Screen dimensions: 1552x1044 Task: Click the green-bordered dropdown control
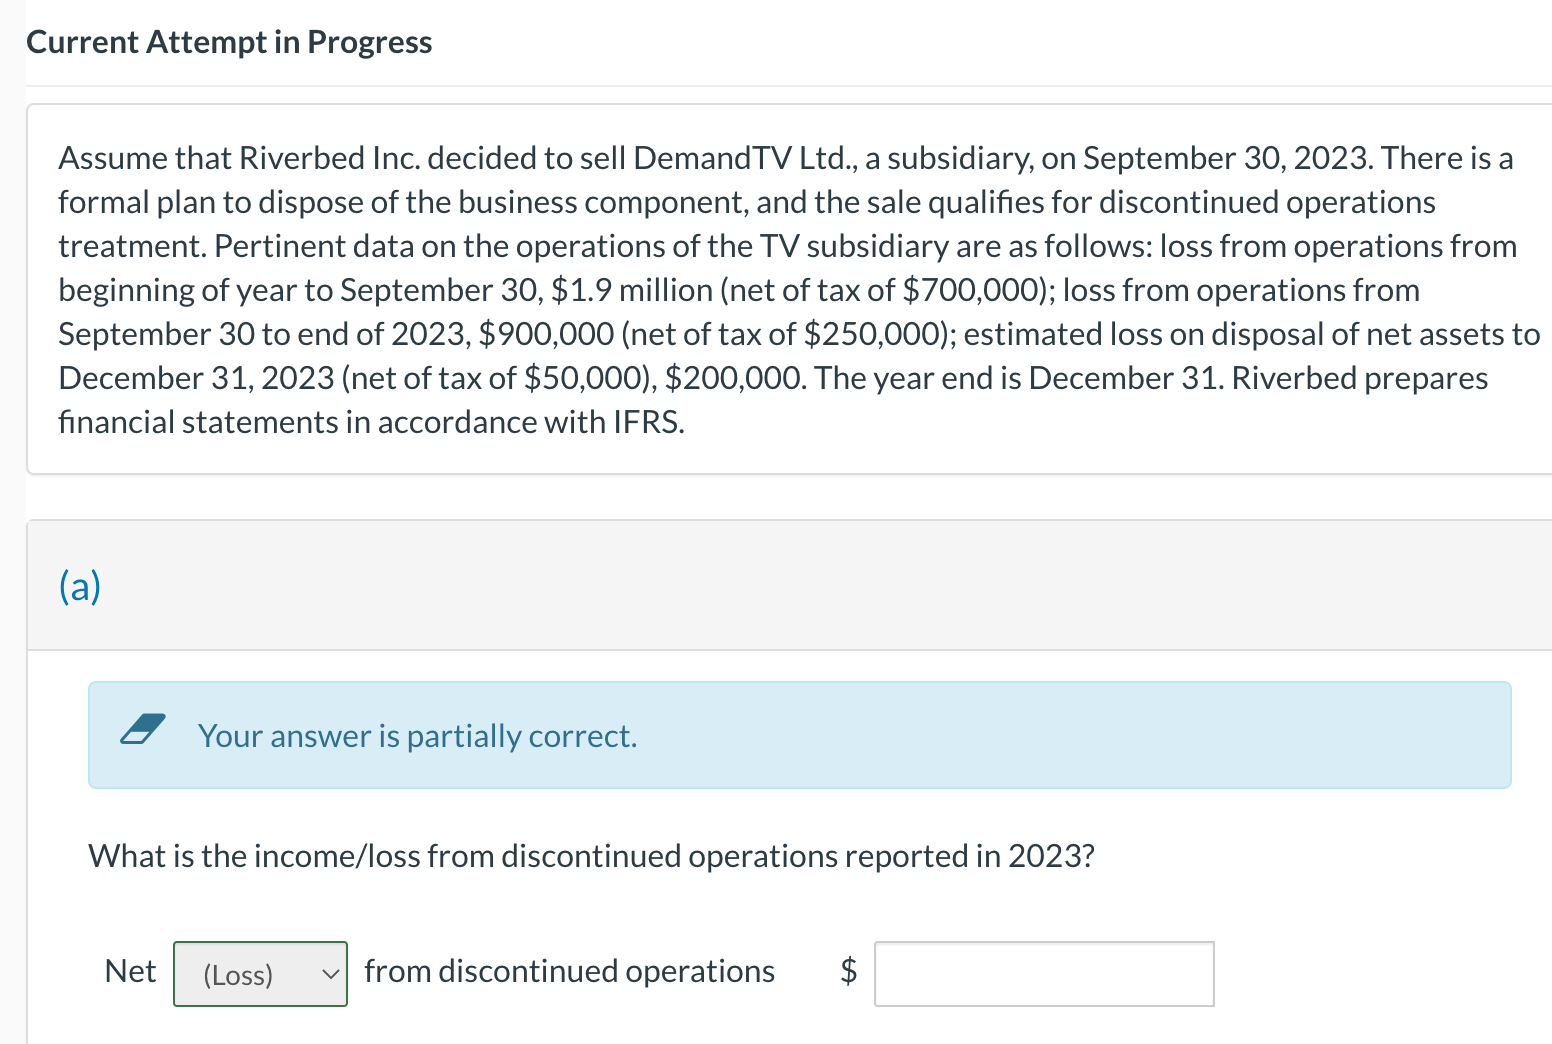point(260,973)
